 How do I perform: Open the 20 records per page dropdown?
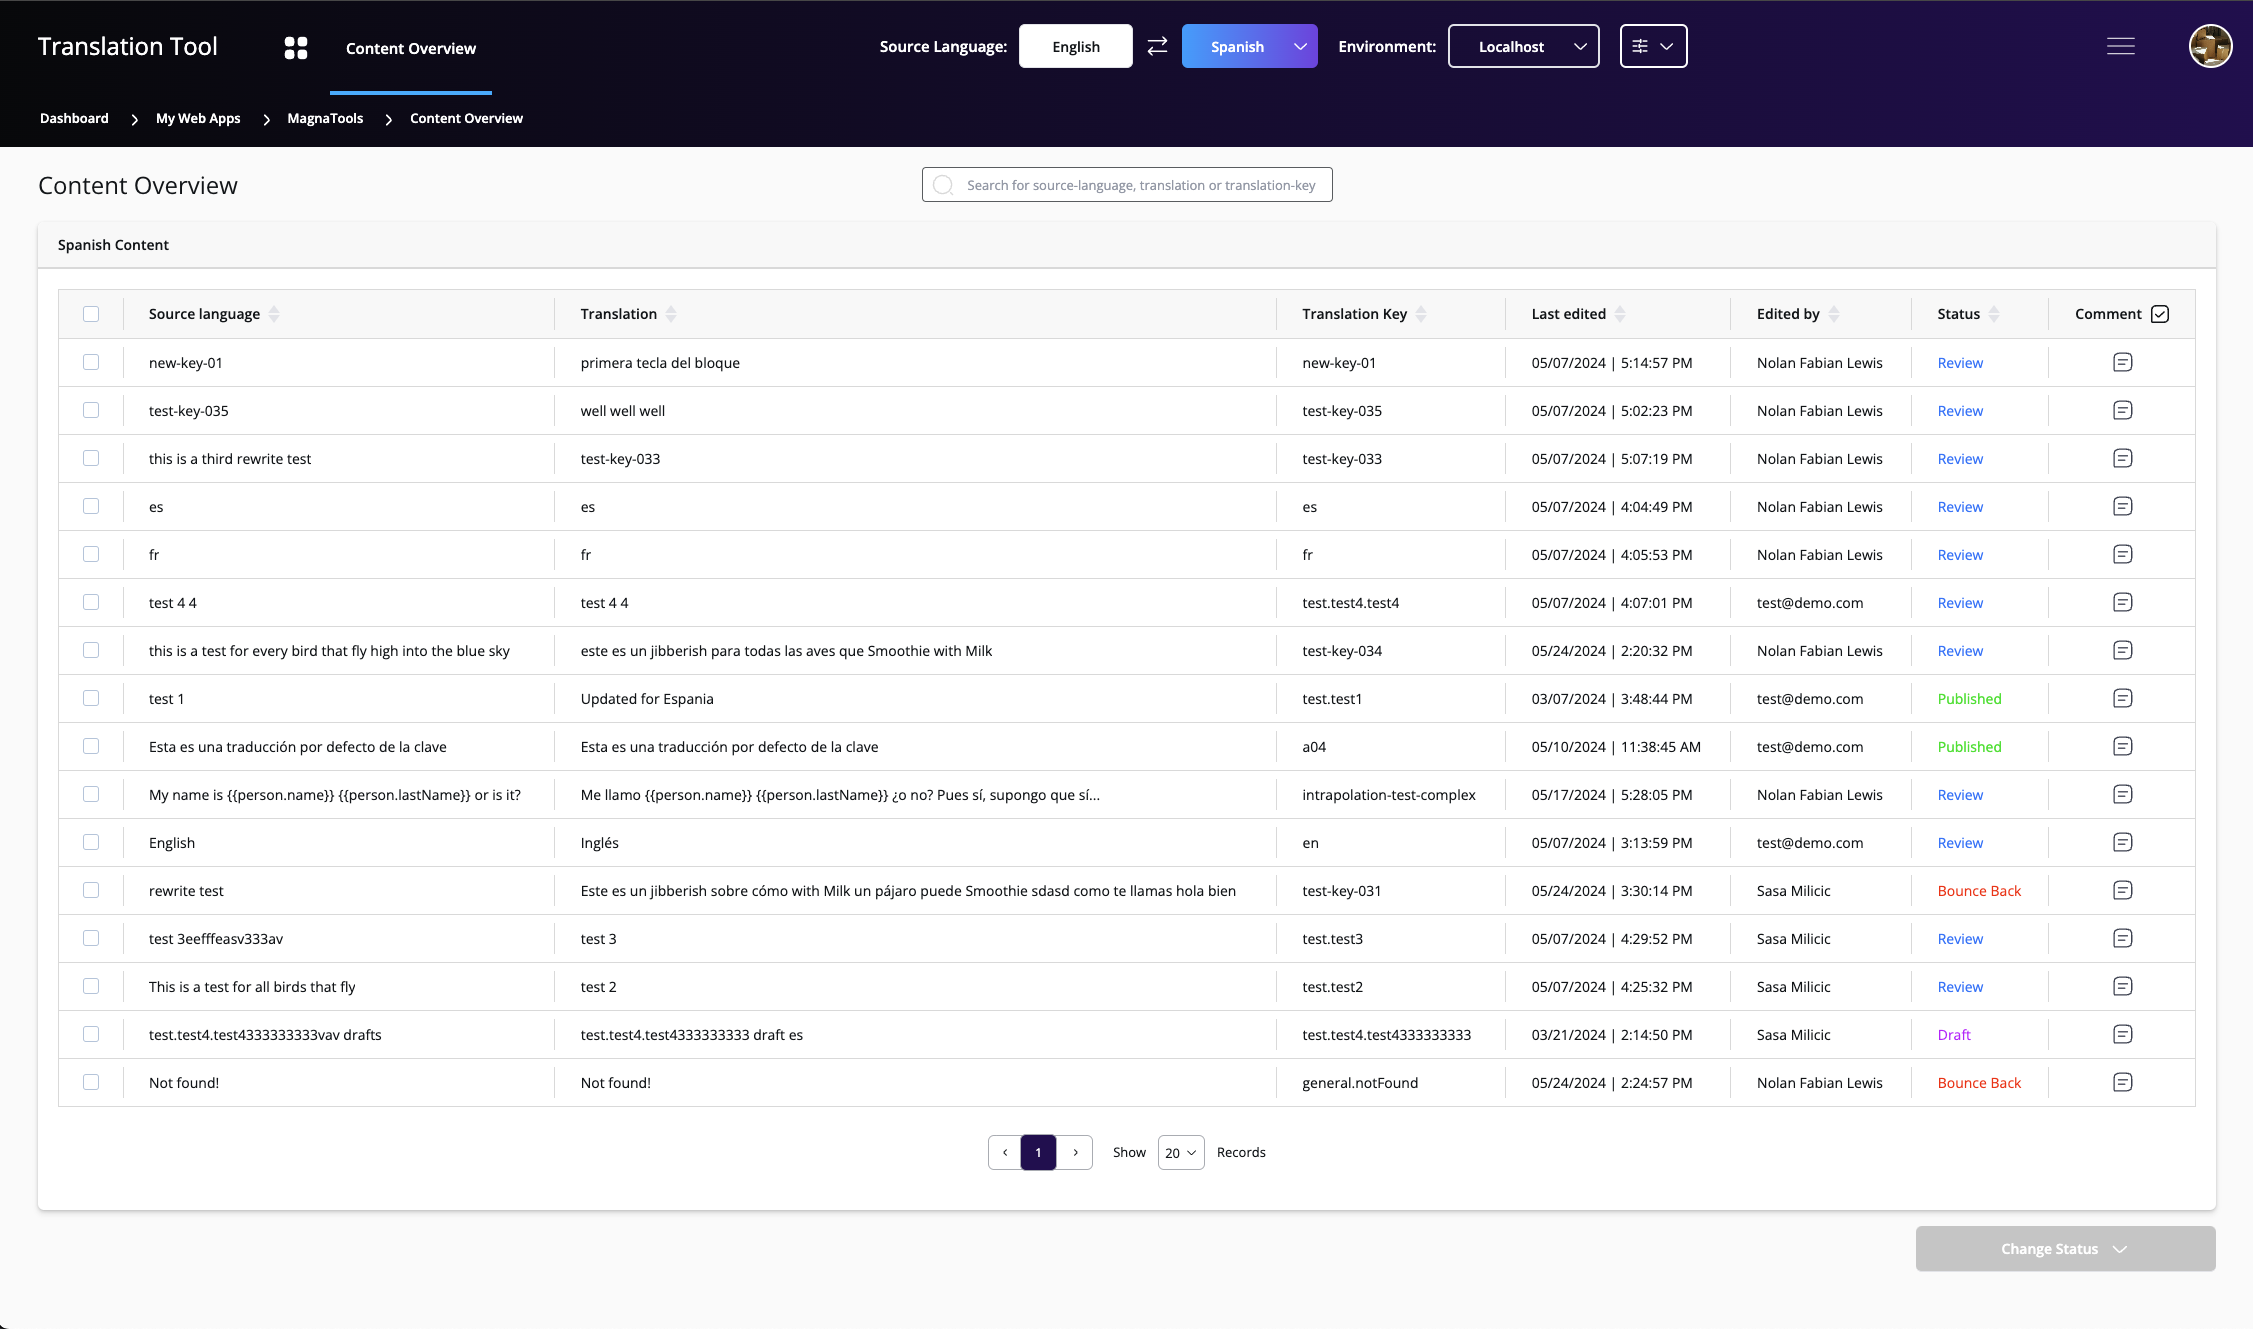(1180, 1152)
